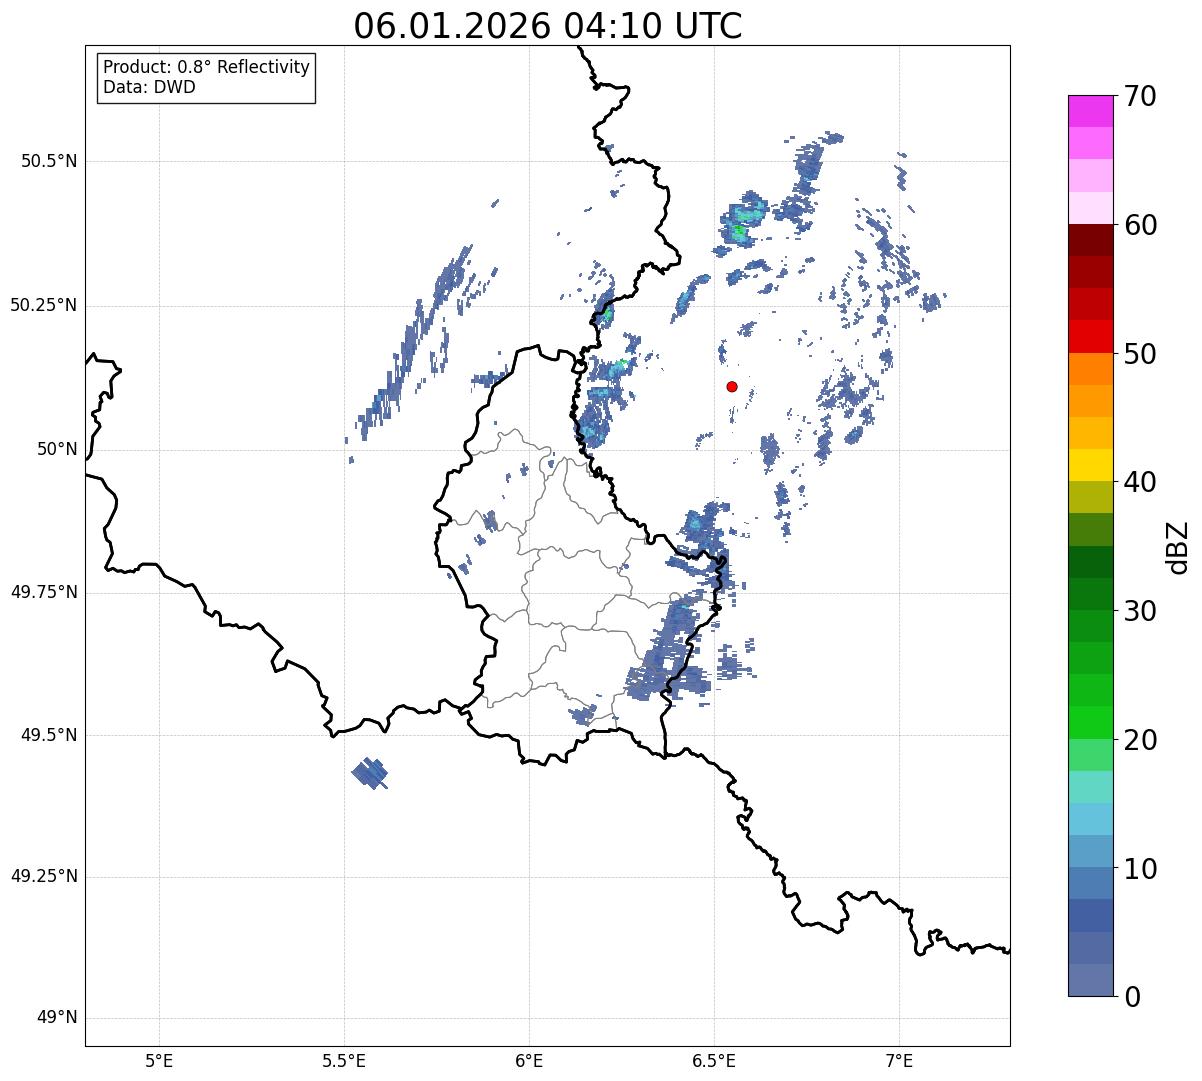The image size is (1202, 1081).
Task: Click the 20 tick label on colorbar
Action: (1140, 740)
